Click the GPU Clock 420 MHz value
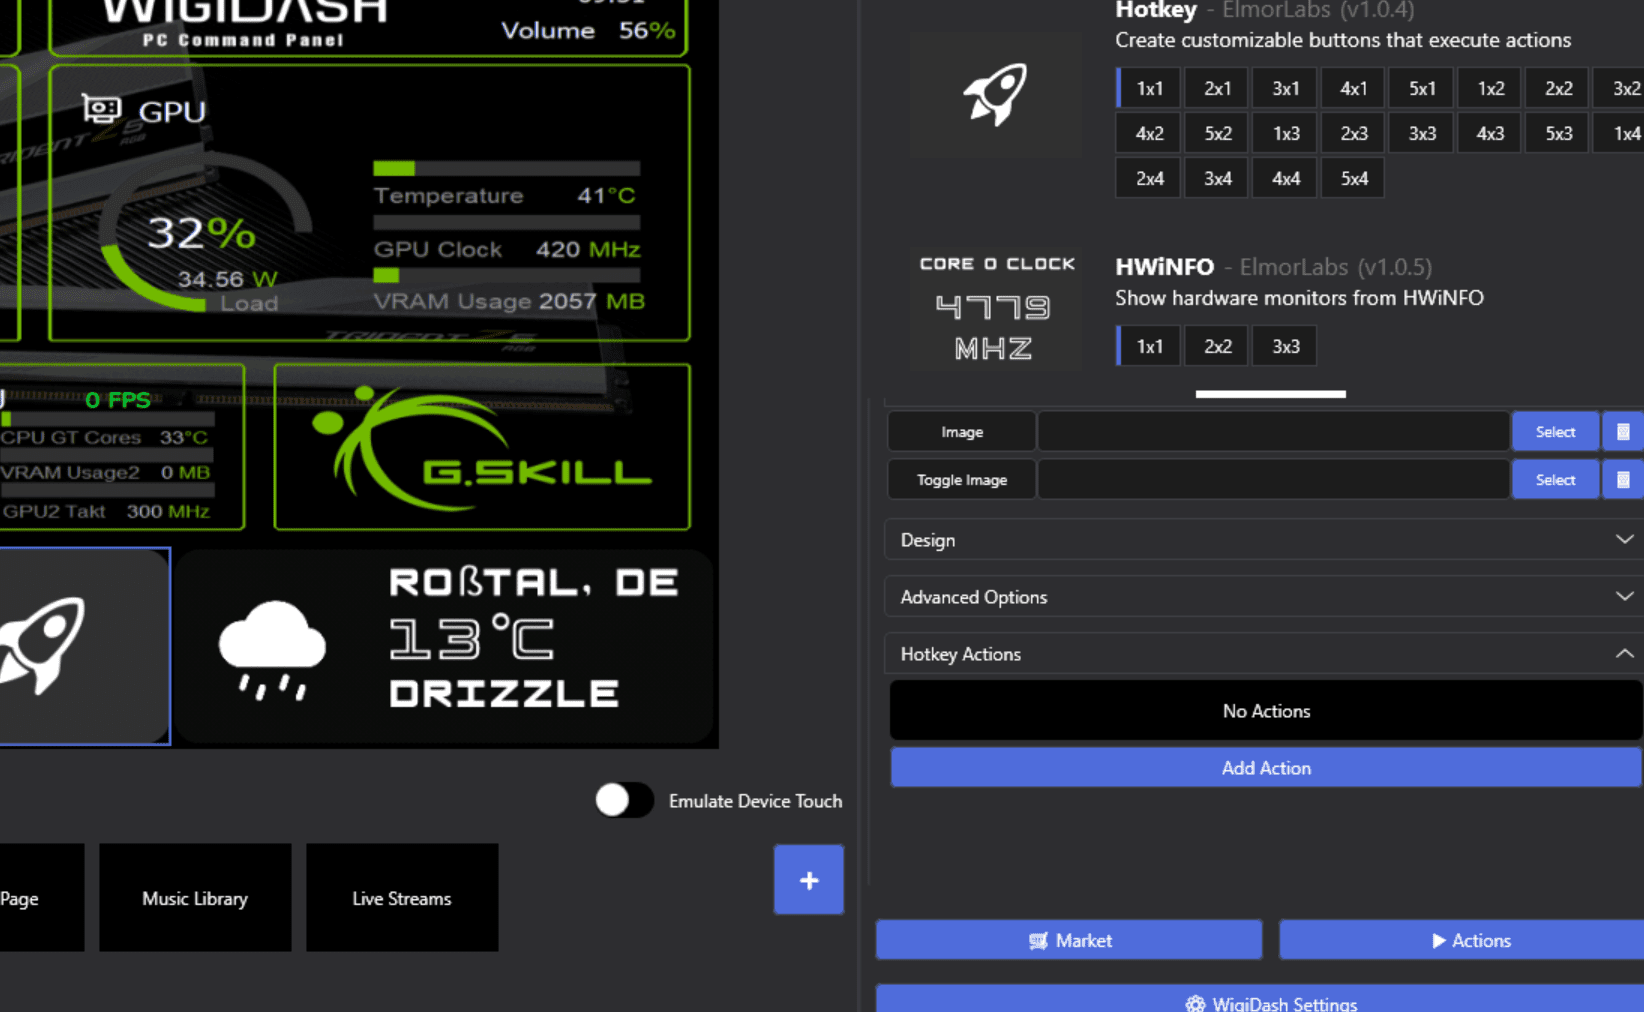 (x=588, y=249)
